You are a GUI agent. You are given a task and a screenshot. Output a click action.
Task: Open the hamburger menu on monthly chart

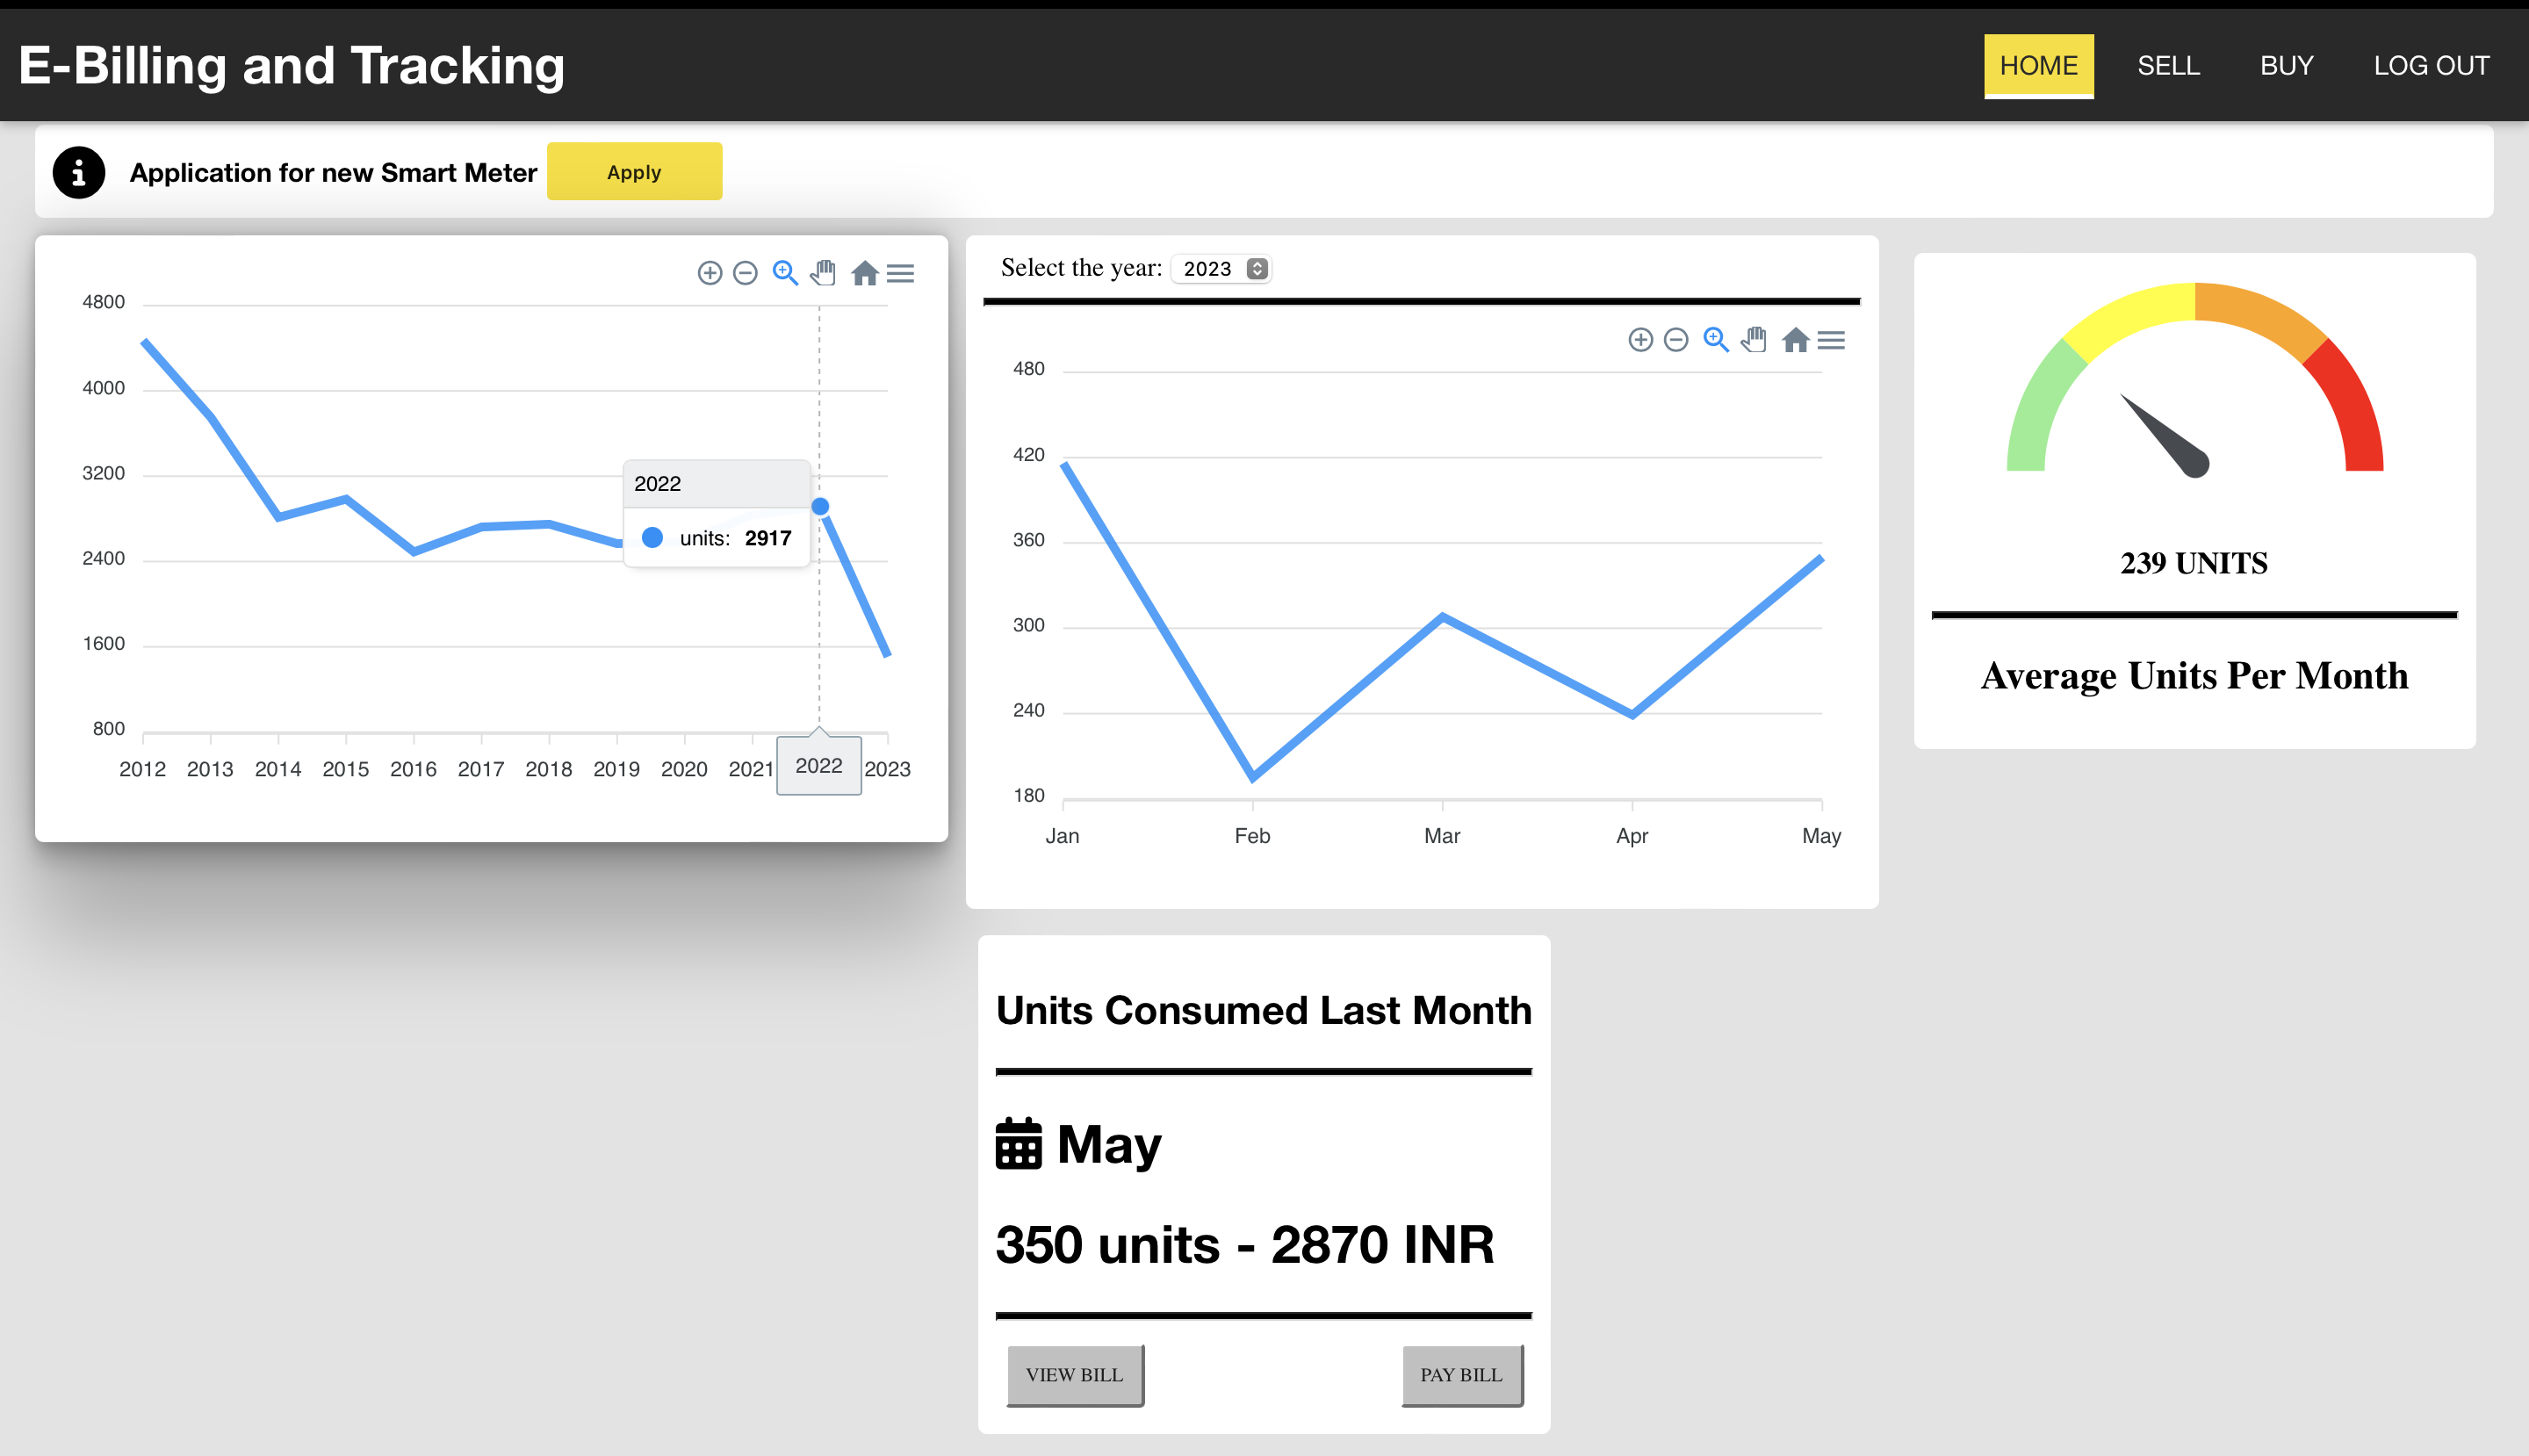click(x=1831, y=340)
